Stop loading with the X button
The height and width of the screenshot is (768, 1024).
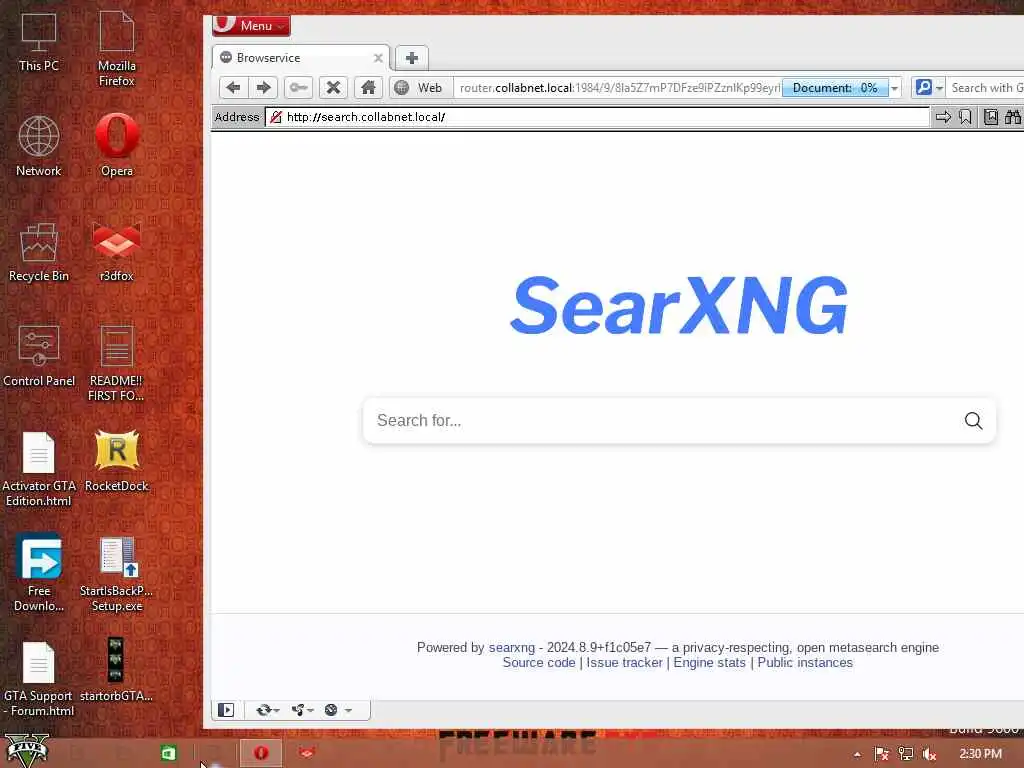click(x=333, y=88)
